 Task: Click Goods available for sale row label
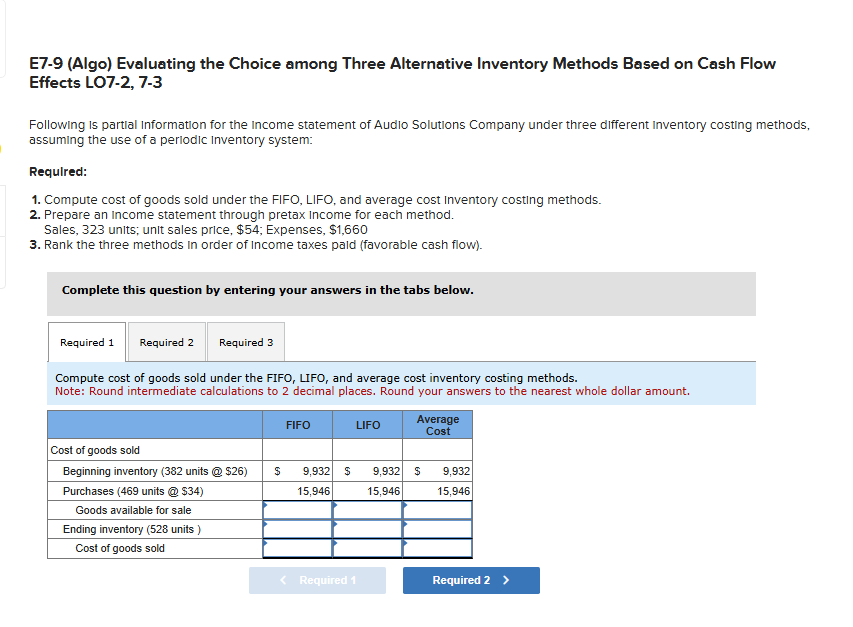click(133, 510)
